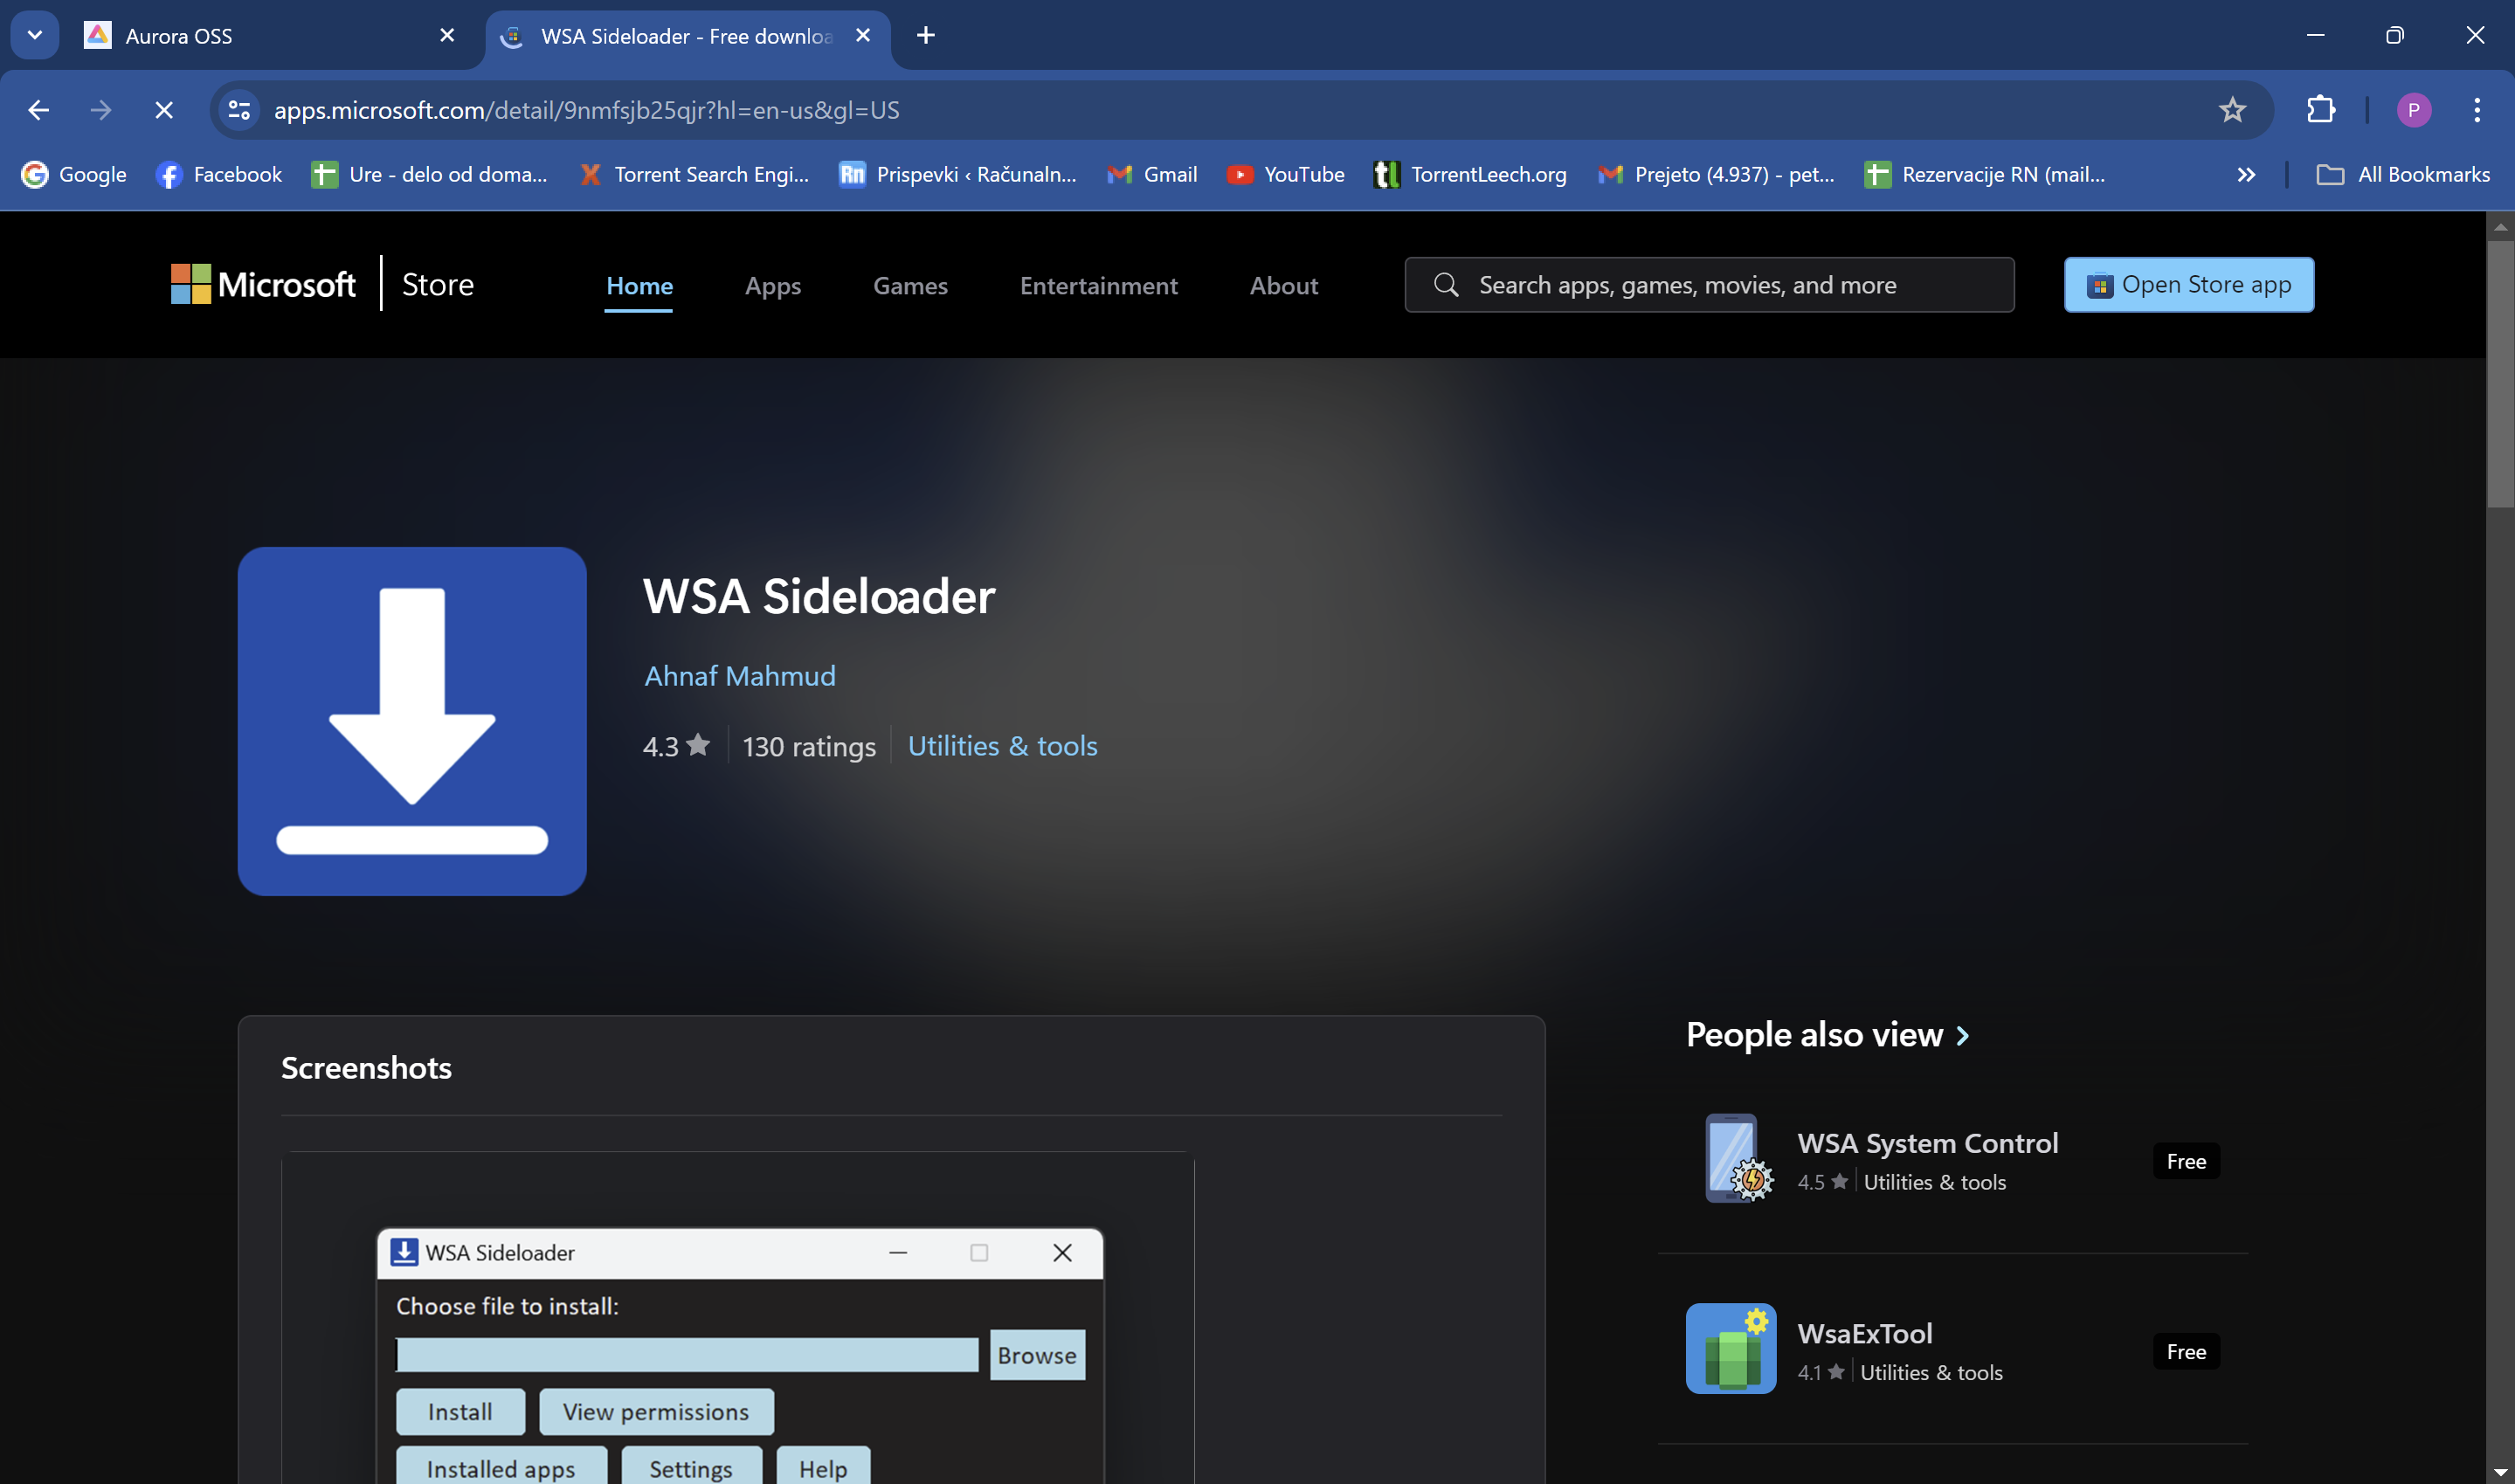The image size is (2515, 1484).
Task: Click the Free badge for WsaExTool
Action: 2186,1351
